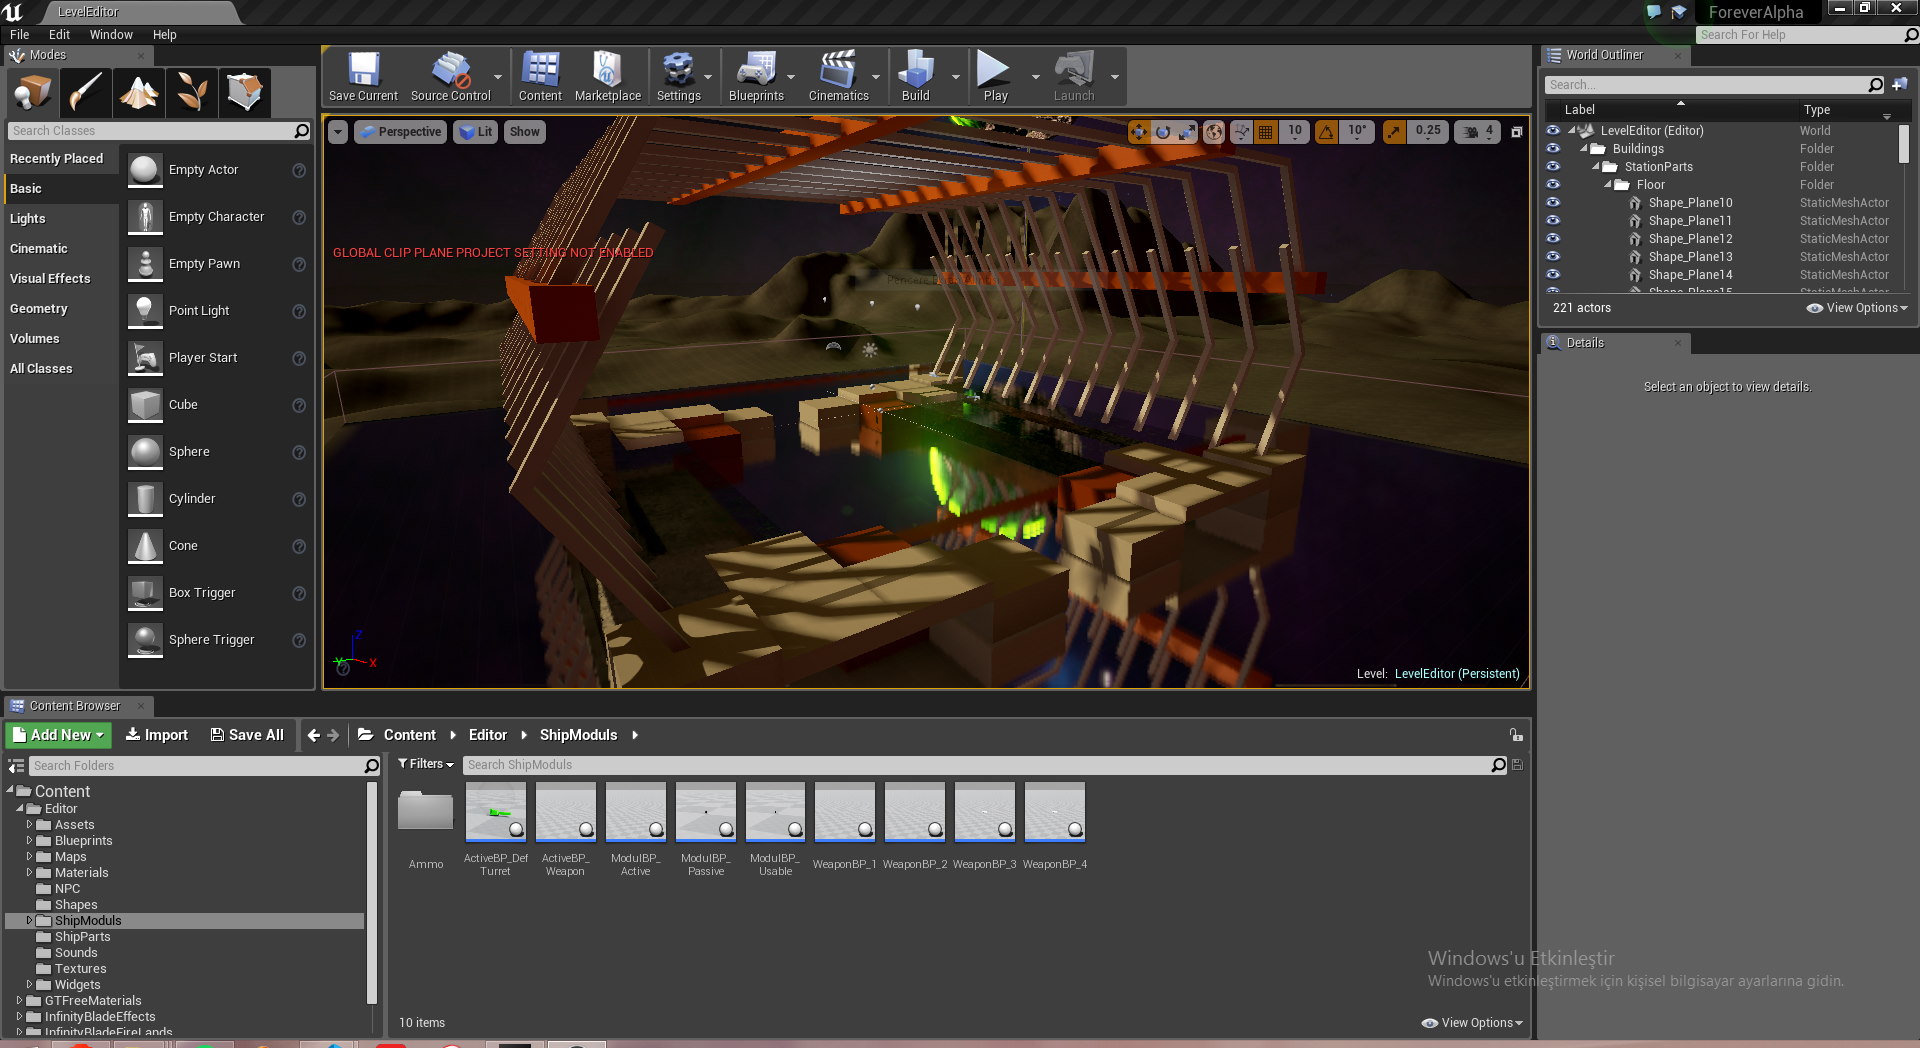The height and width of the screenshot is (1048, 1920).
Task: Select scale gizmo icon in viewport
Action: pyautogui.click(x=1187, y=132)
